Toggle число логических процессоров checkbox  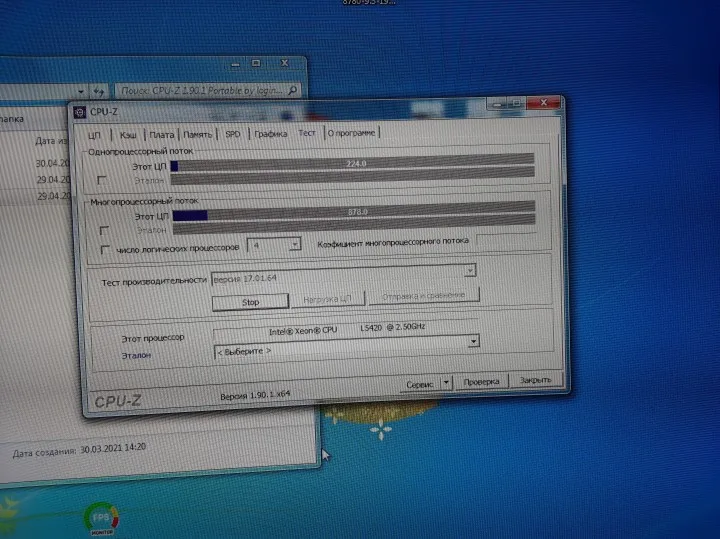105,249
